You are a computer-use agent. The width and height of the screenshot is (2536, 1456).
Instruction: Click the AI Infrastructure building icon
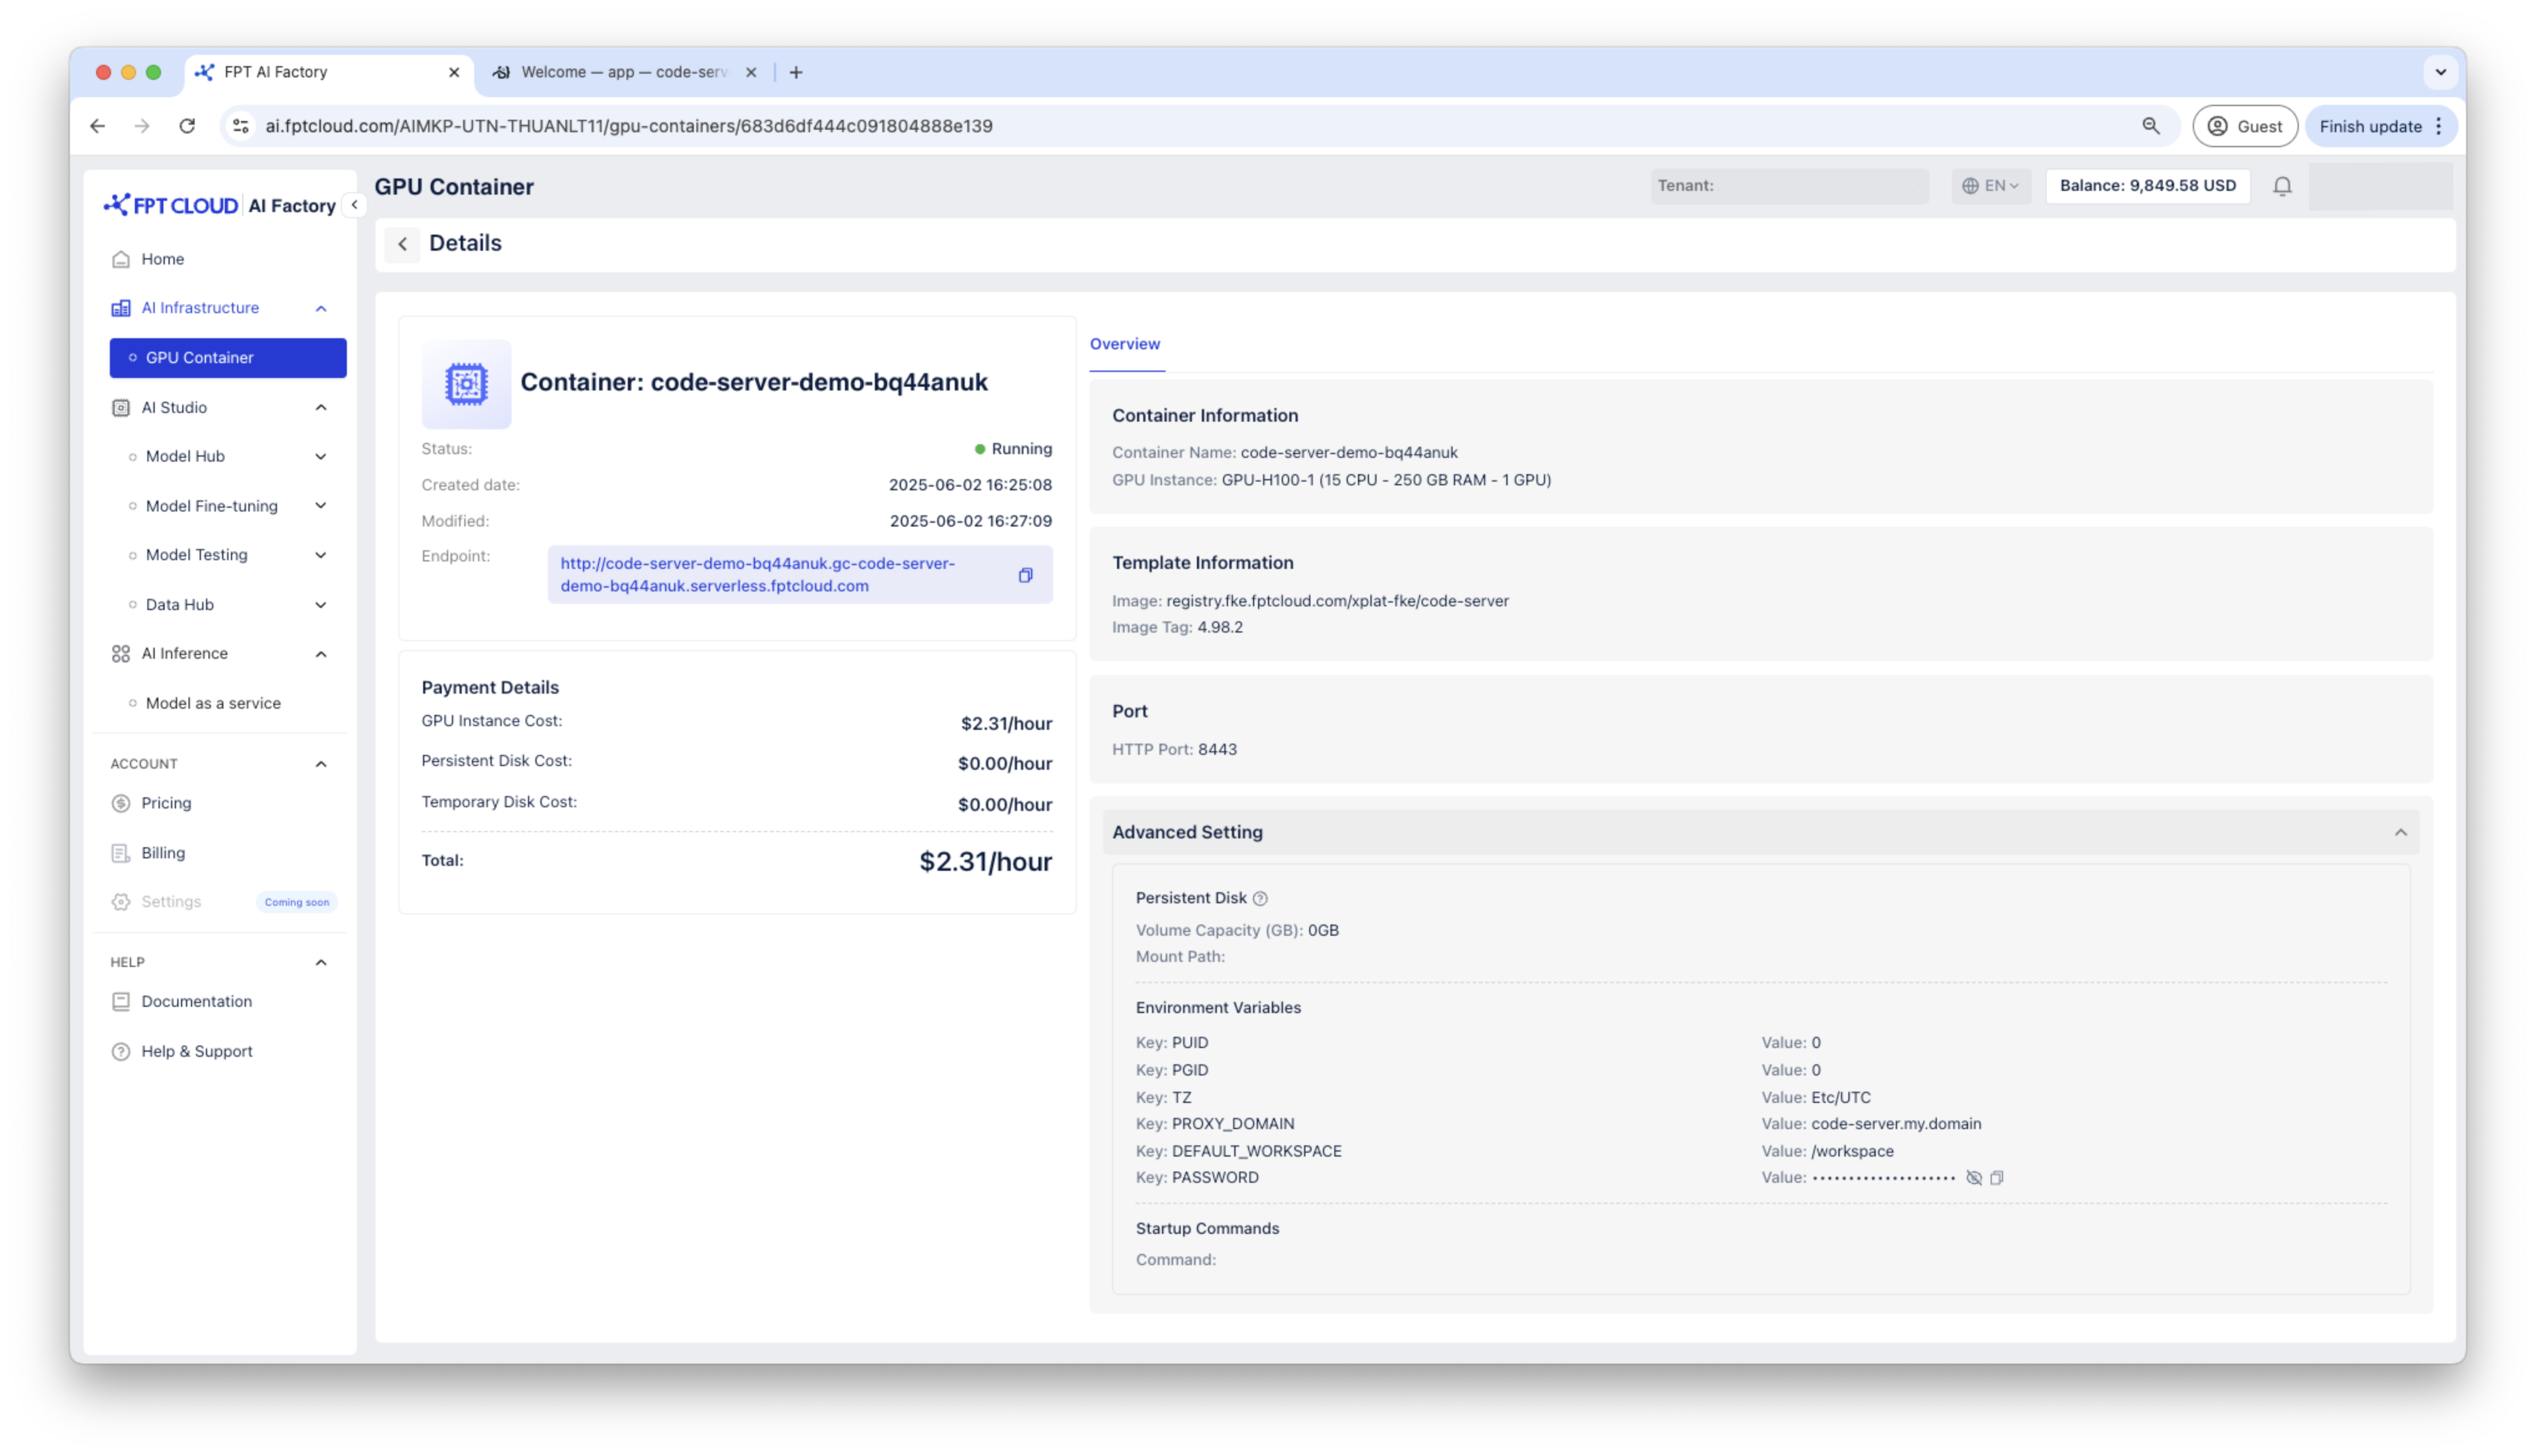pos(121,308)
